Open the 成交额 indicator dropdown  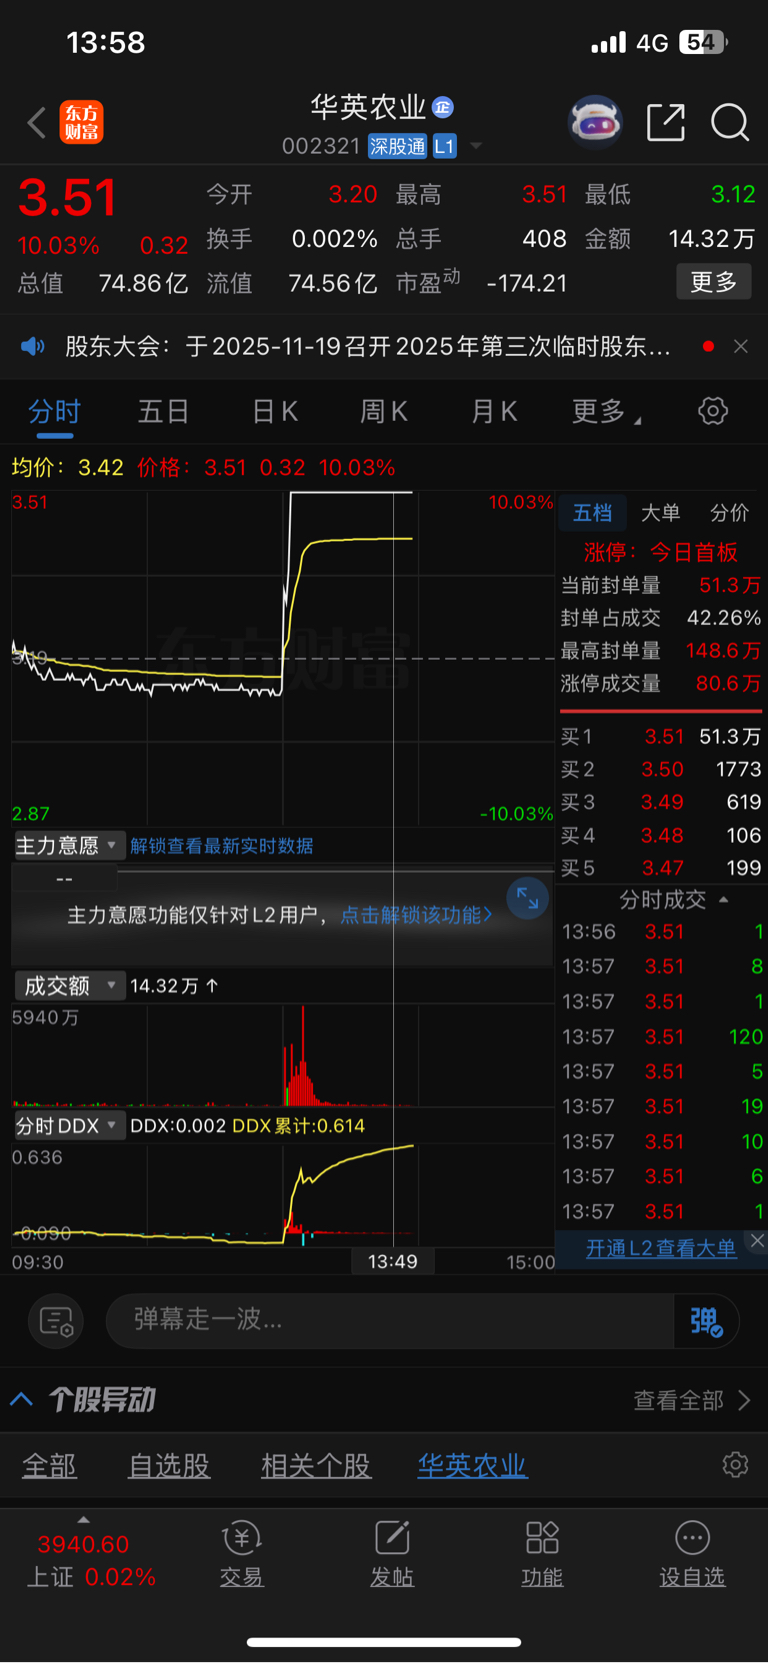point(69,986)
